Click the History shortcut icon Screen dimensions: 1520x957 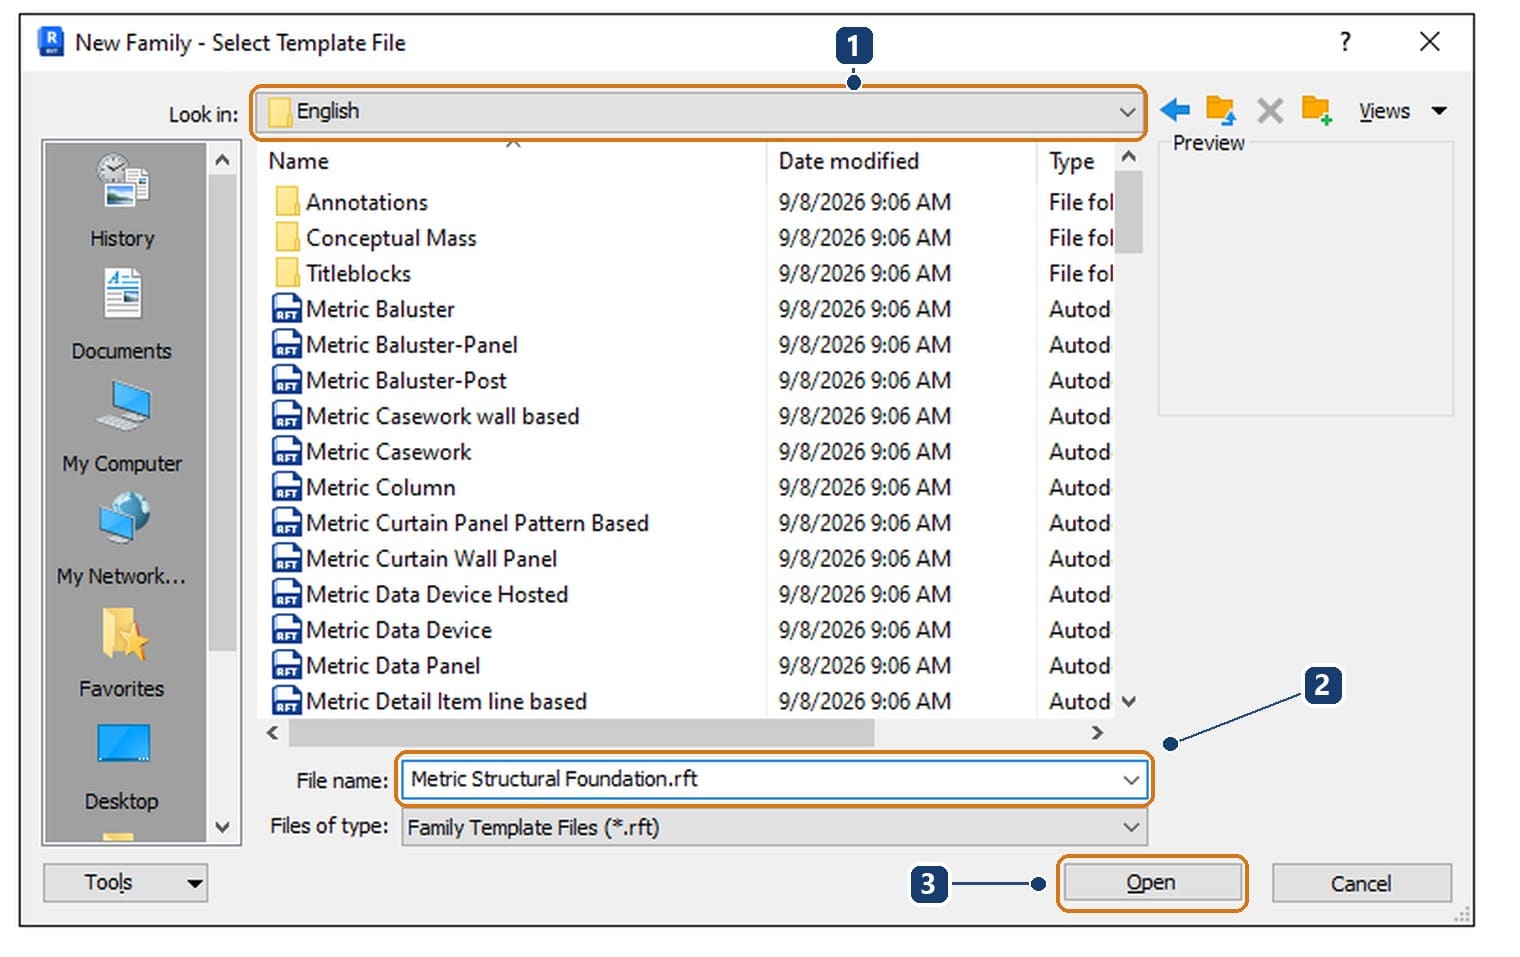(x=123, y=181)
